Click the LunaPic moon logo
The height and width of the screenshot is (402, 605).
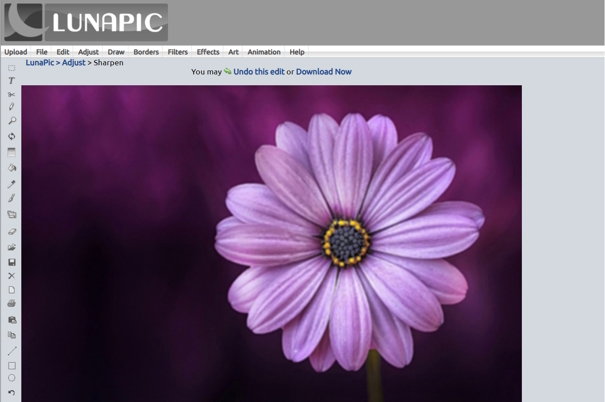pos(23,22)
